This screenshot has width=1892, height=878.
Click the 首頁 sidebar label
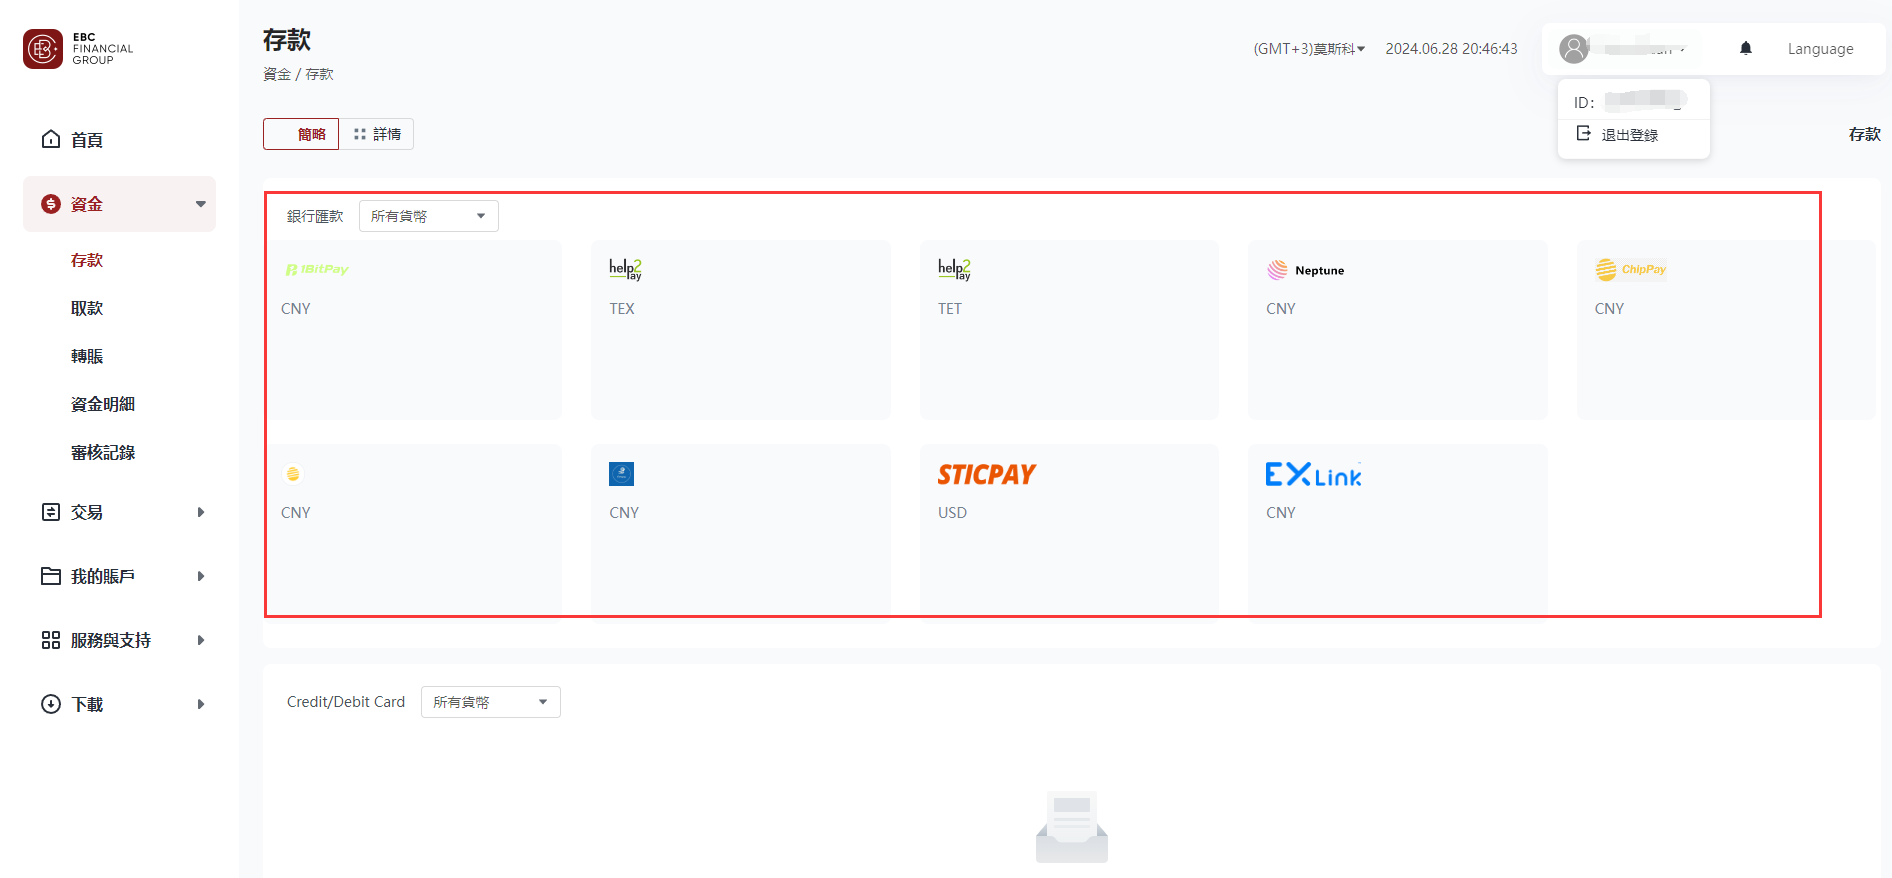pyautogui.click(x=87, y=140)
